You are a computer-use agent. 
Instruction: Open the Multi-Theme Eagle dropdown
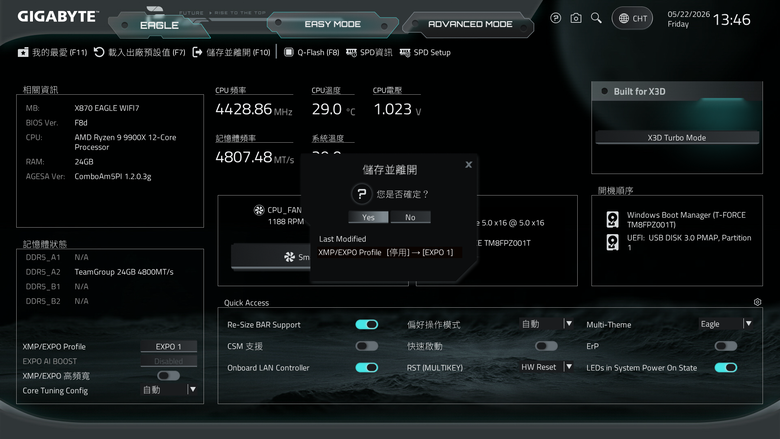(x=725, y=324)
